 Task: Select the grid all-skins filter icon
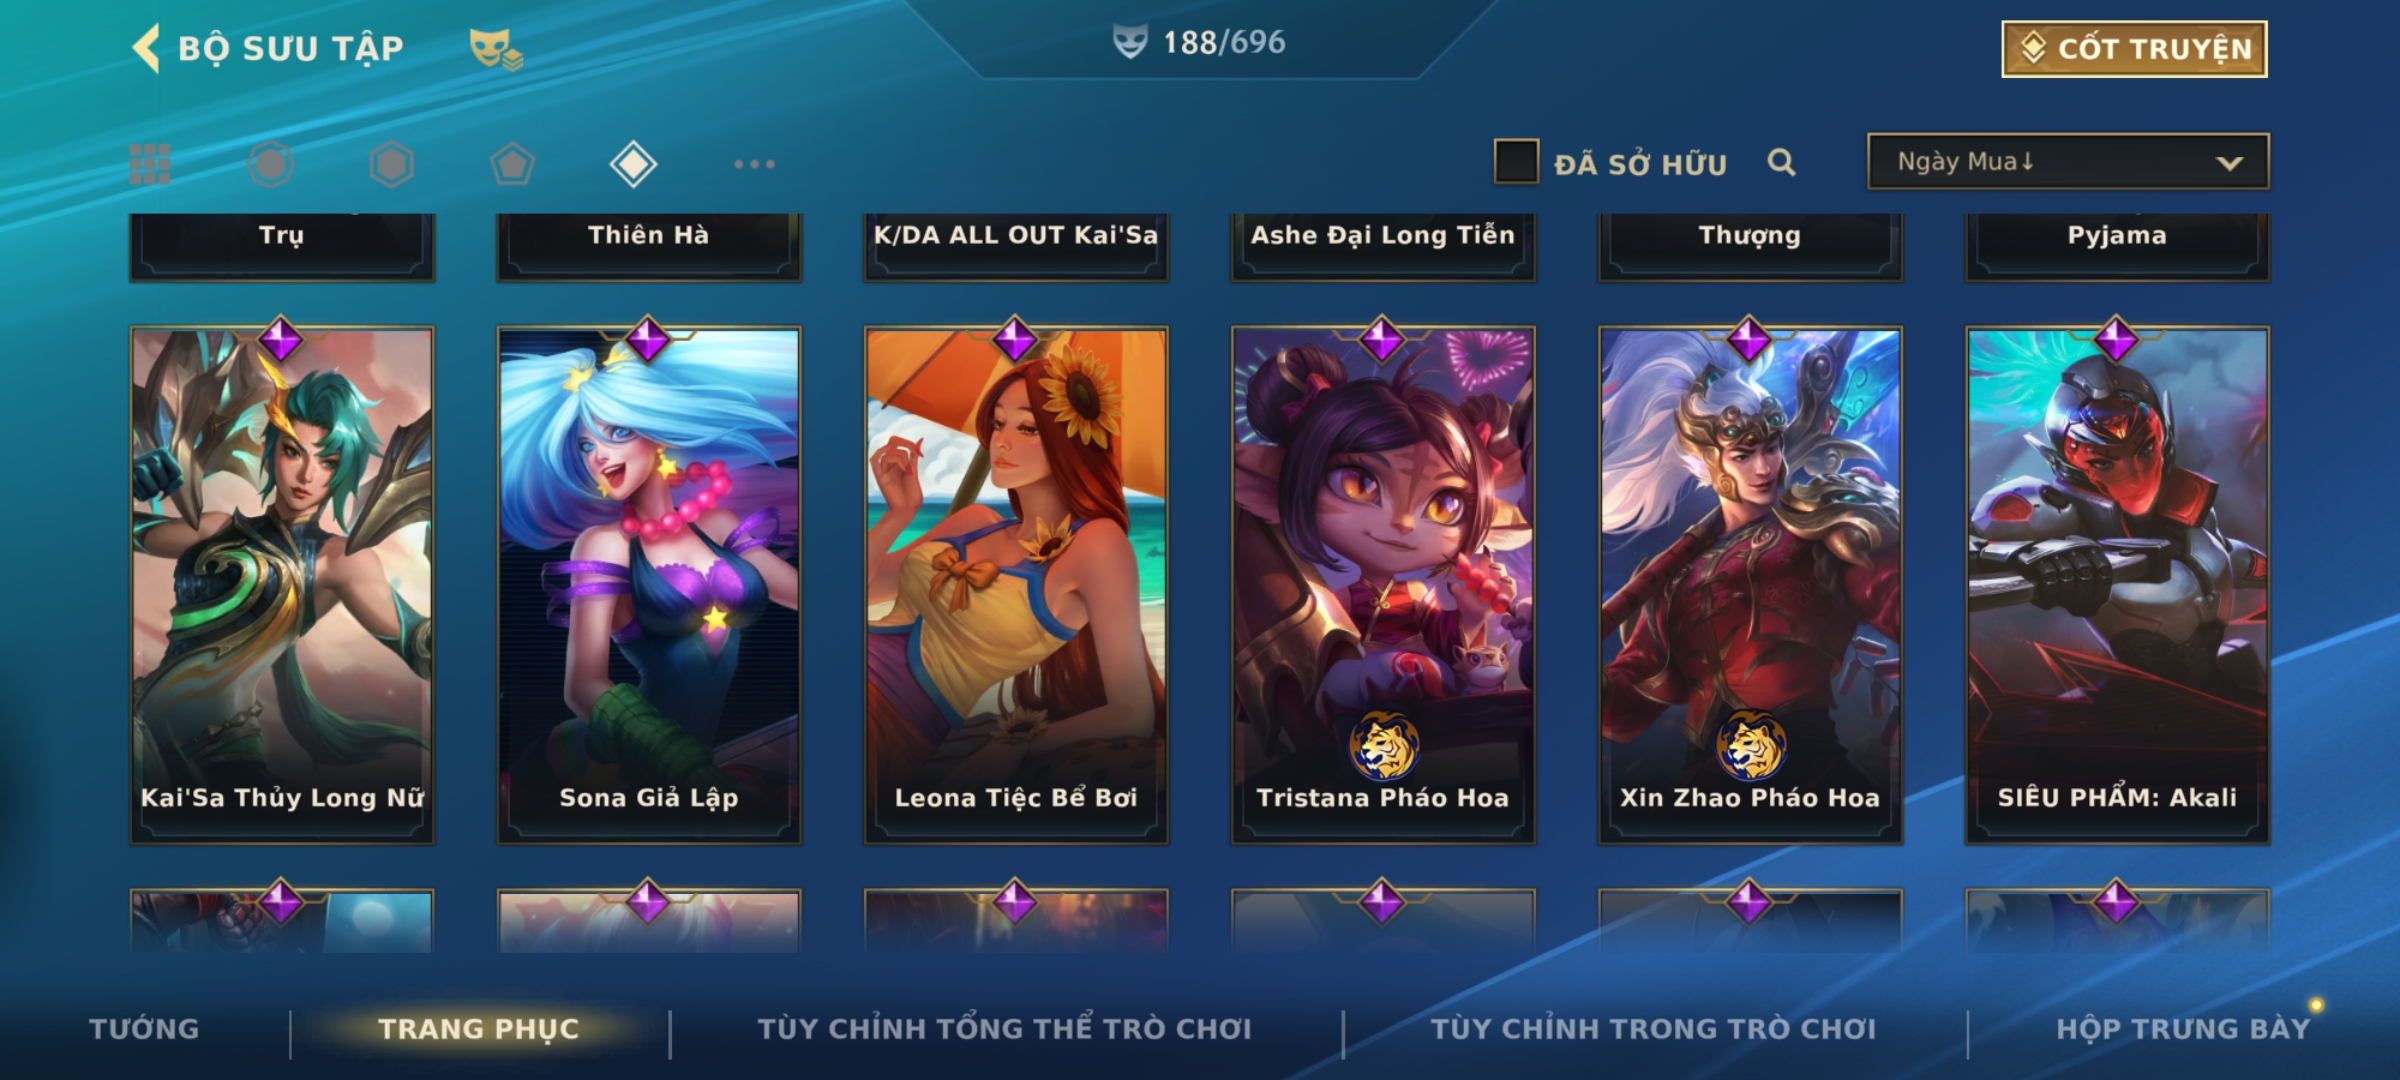point(150,164)
